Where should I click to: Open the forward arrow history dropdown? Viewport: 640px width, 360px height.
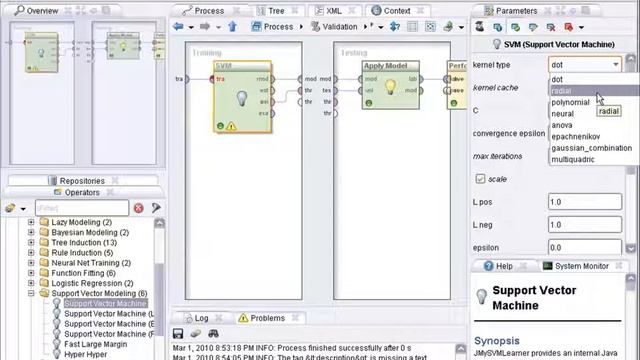coord(218,27)
